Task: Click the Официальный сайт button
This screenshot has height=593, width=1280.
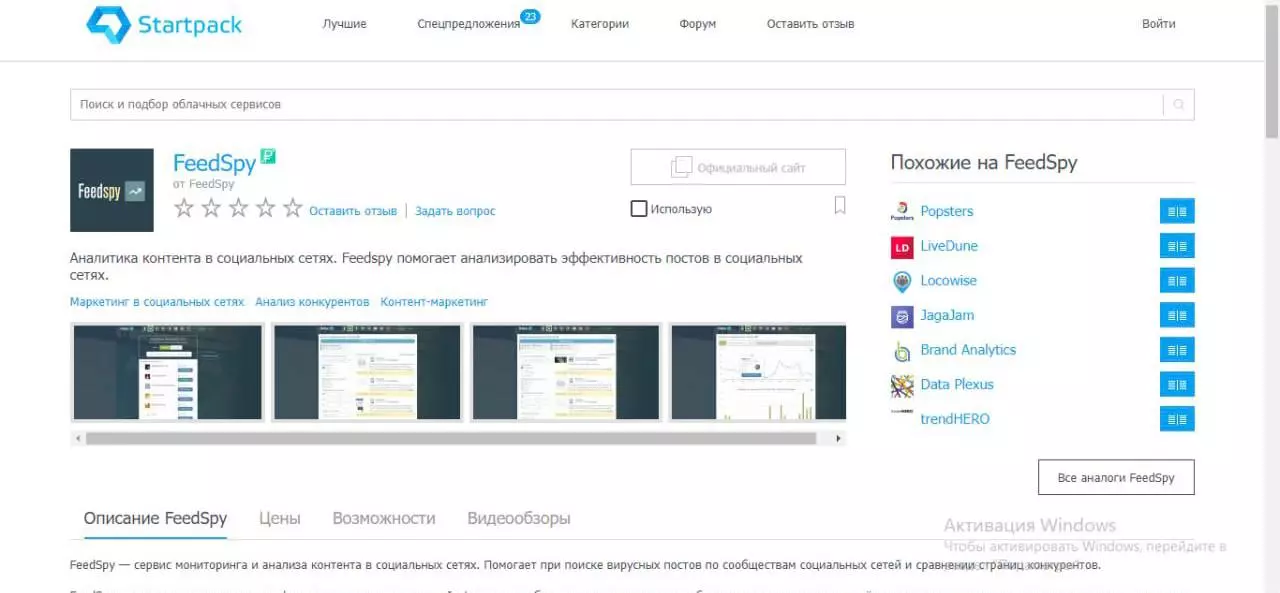Action: (x=738, y=167)
